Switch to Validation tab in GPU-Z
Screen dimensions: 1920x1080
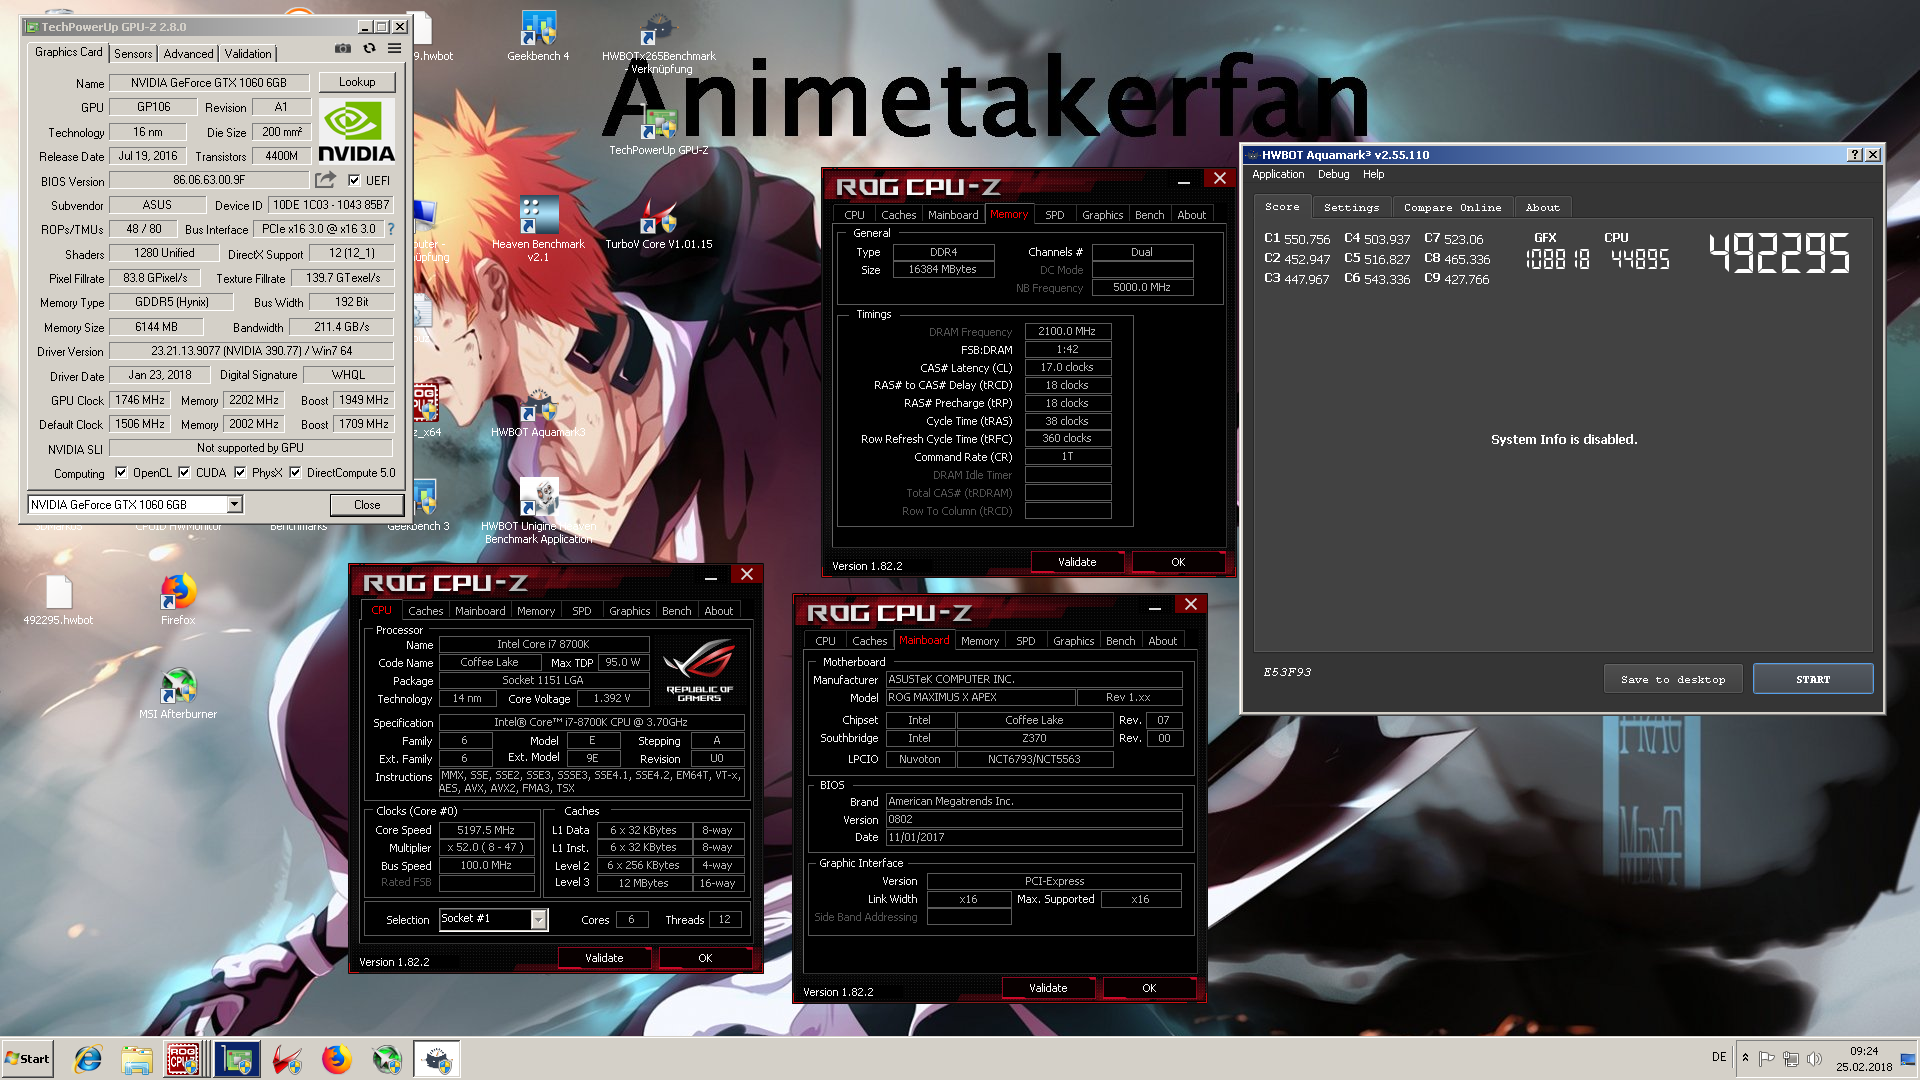pyautogui.click(x=248, y=54)
